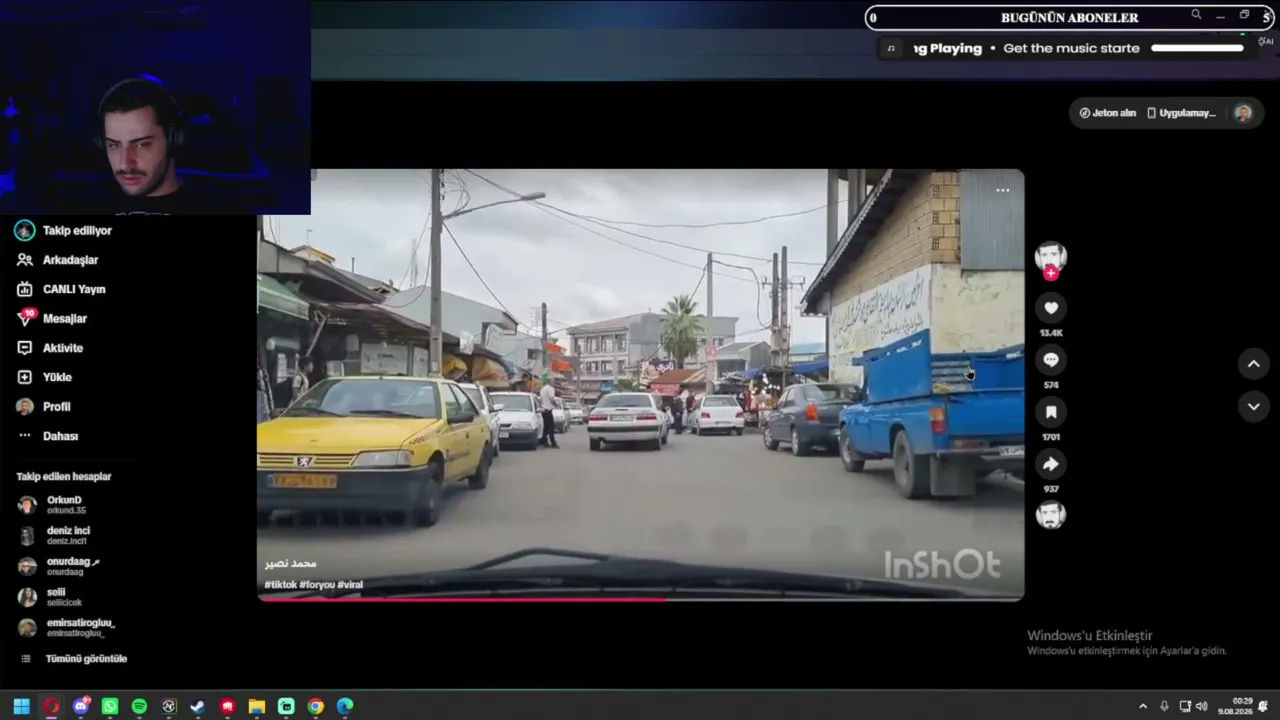The width and height of the screenshot is (1280, 720).
Task: Open the creator's profile avatar beside the video
Action: tap(1050, 256)
